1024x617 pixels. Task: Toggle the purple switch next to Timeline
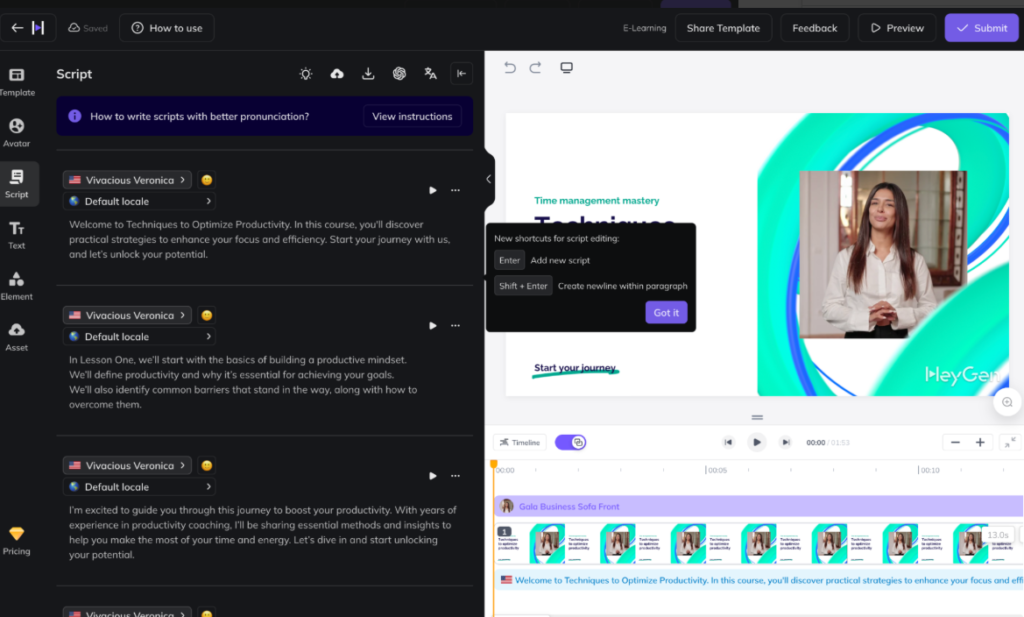point(570,442)
